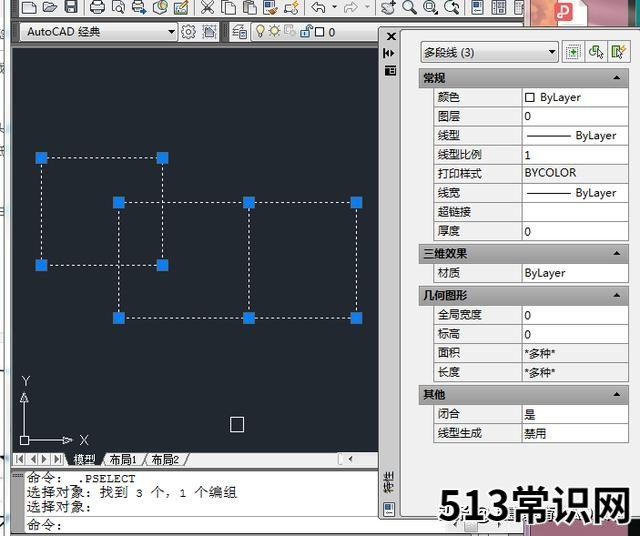The height and width of the screenshot is (536, 640).
Task: Switch to the 模型 tab
Action: (x=84, y=459)
